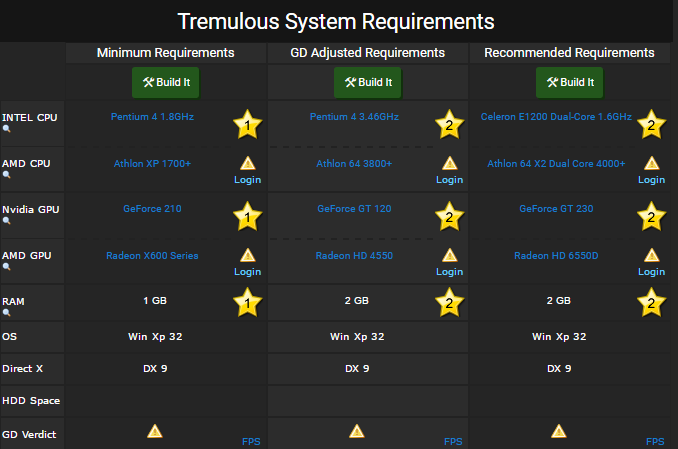Follow the Radeon HD 6550D link
The width and height of the screenshot is (678, 449).
[x=556, y=255]
